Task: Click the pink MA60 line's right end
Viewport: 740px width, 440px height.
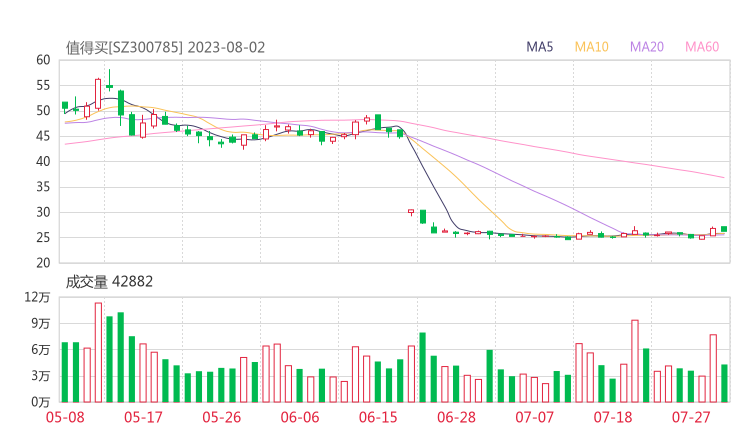Action: (723, 178)
